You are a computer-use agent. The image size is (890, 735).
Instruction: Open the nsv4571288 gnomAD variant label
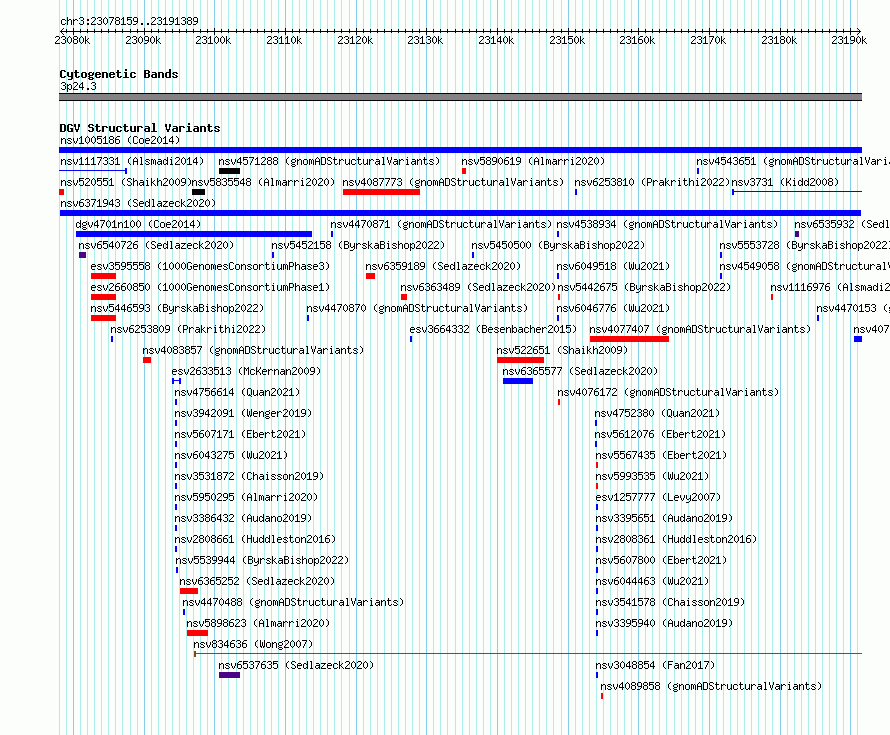click(329, 161)
